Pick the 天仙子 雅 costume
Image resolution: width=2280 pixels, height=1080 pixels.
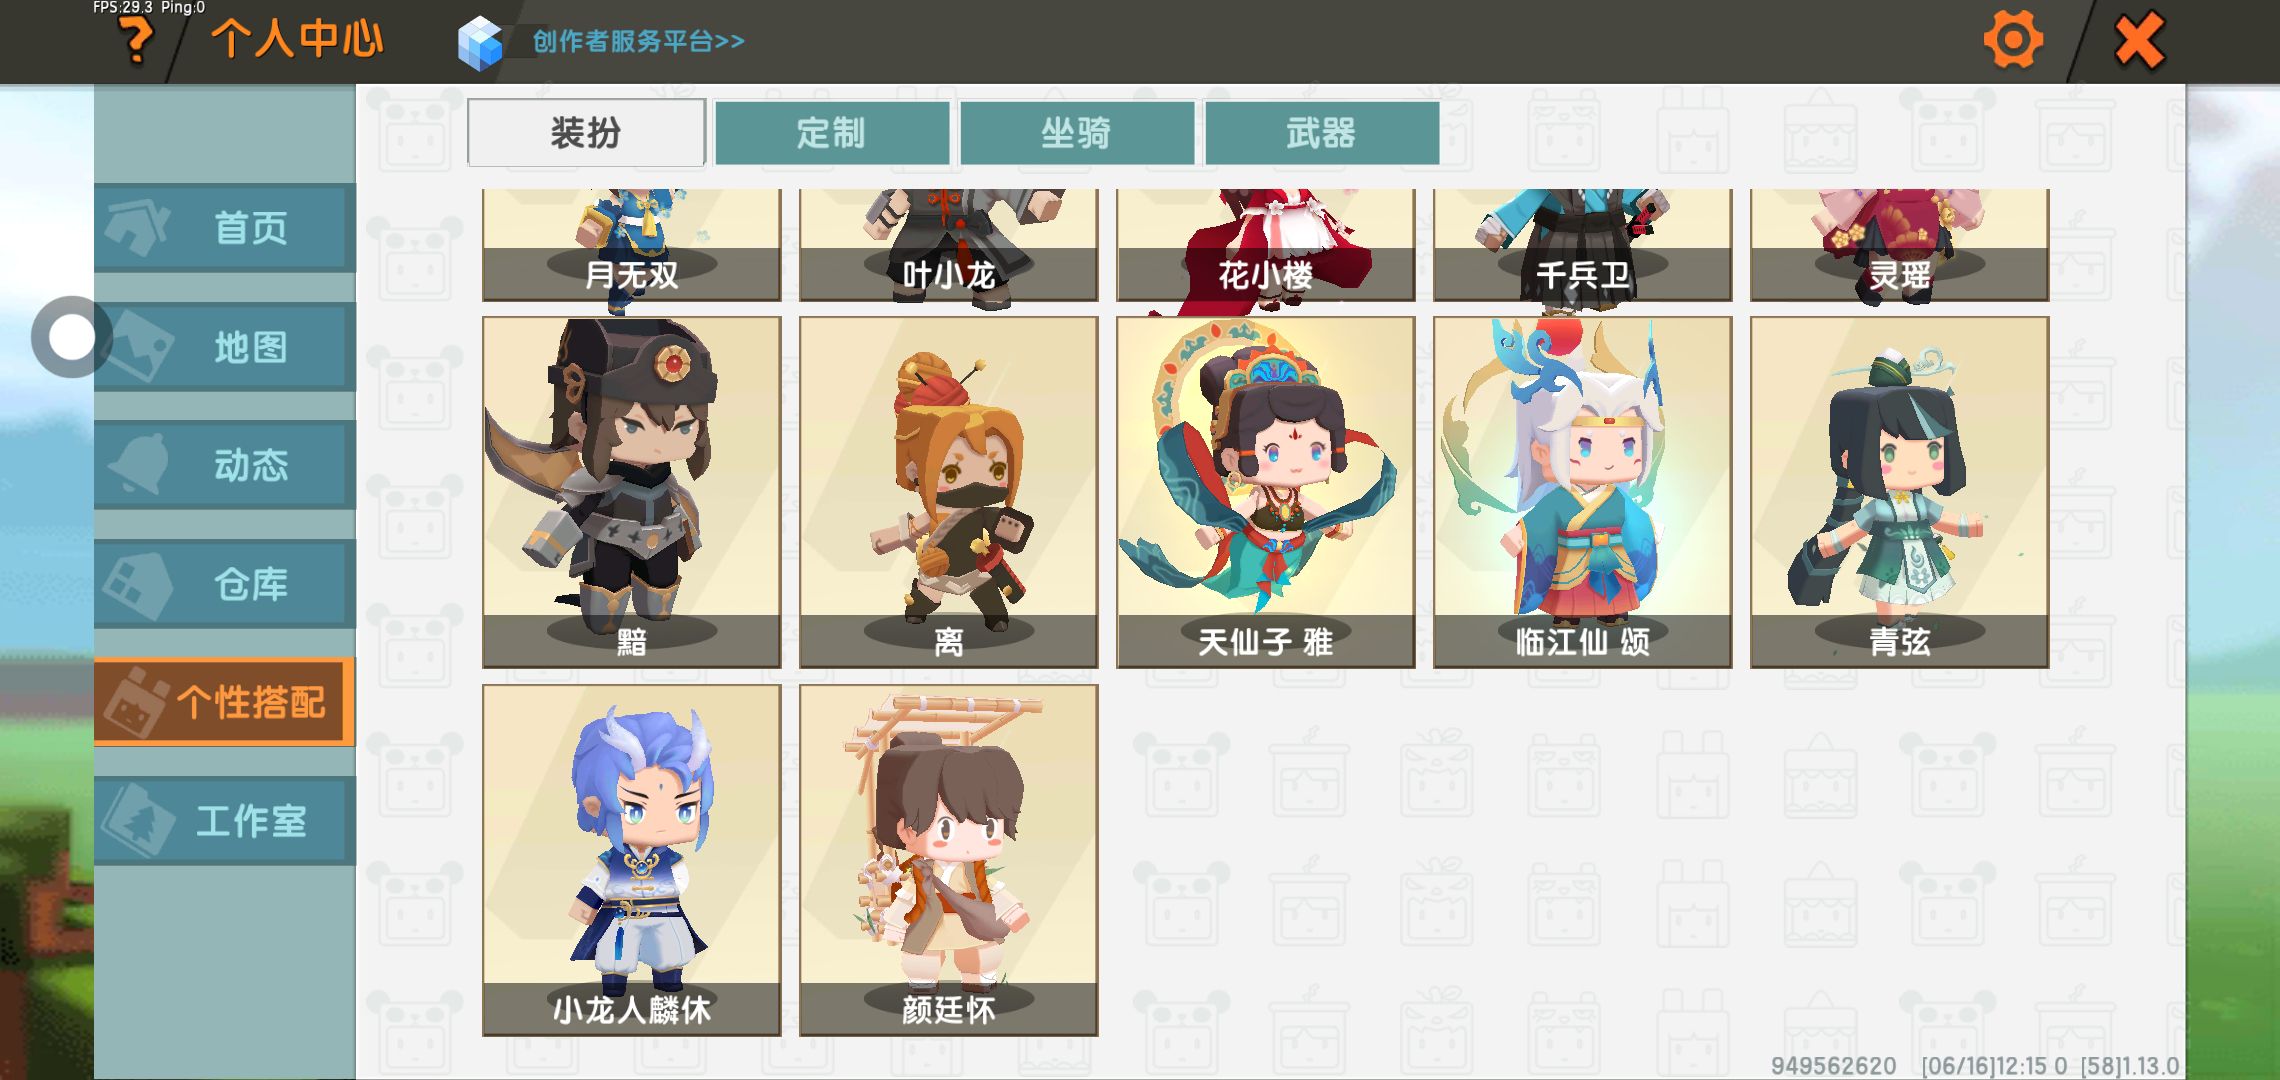click(1265, 492)
